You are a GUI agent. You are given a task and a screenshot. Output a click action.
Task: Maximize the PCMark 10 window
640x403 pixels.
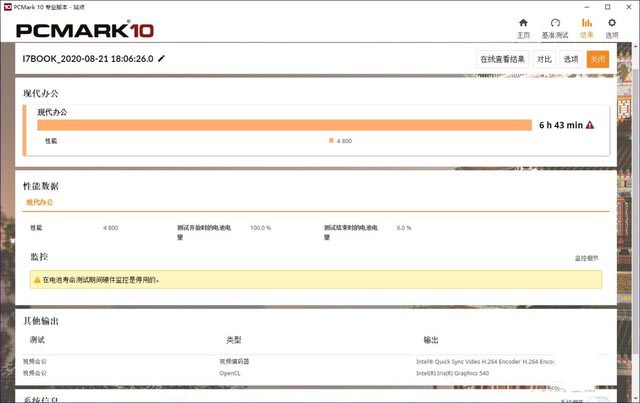point(607,7)
